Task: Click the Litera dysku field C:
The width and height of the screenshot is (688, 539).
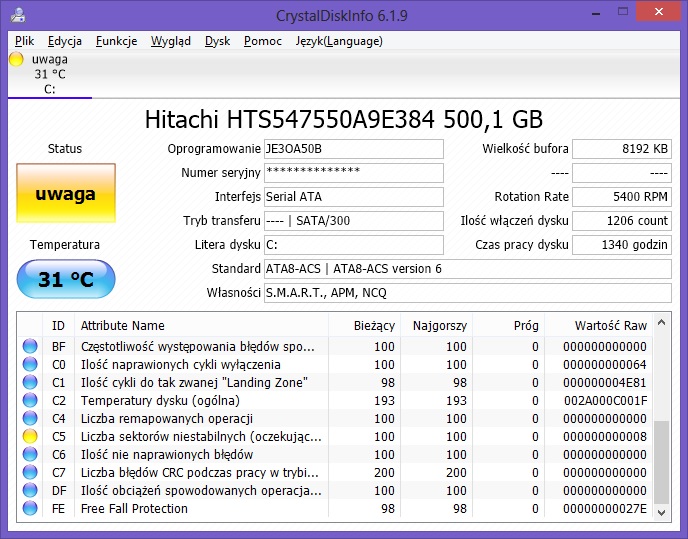Action: [x=354, y=245]
